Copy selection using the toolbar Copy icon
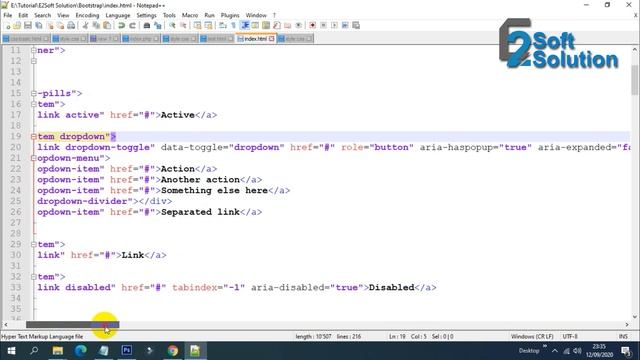This screenshot has height=360, width=640. coord(96,25)
